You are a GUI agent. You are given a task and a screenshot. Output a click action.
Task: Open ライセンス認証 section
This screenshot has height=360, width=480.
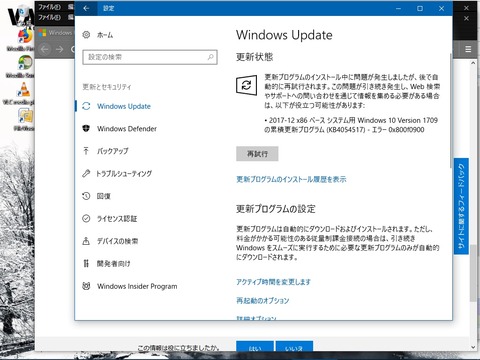pos(117,219)
